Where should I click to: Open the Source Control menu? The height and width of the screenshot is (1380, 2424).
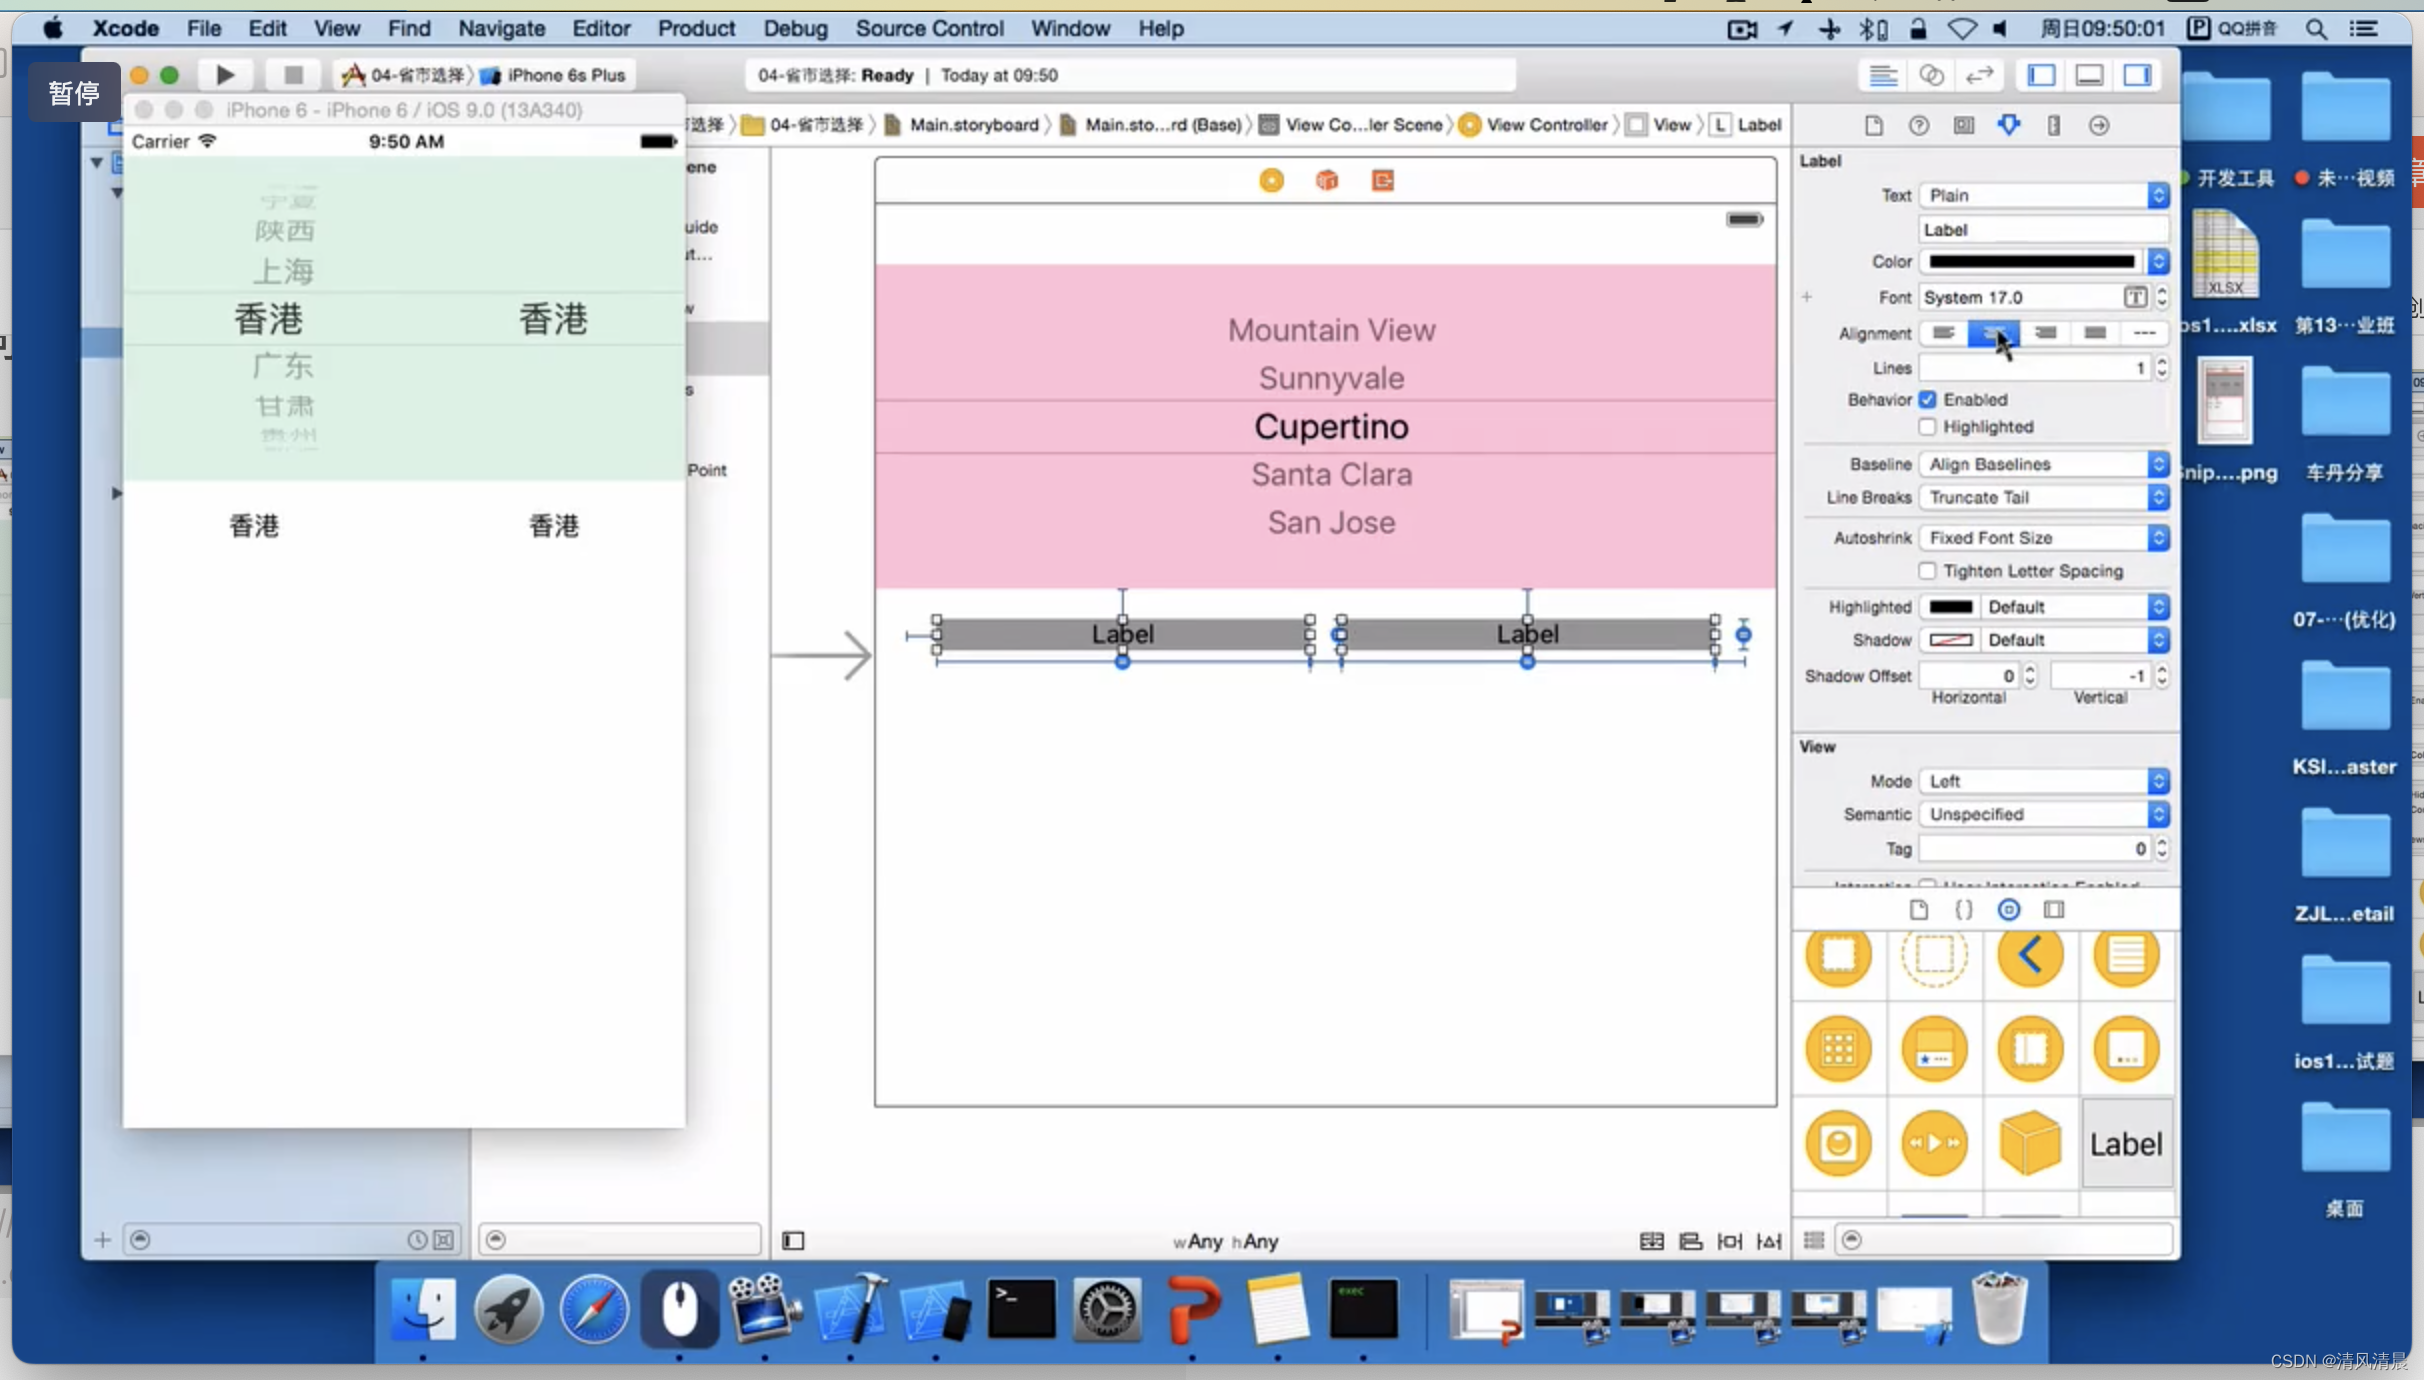[x=929, y=28]
